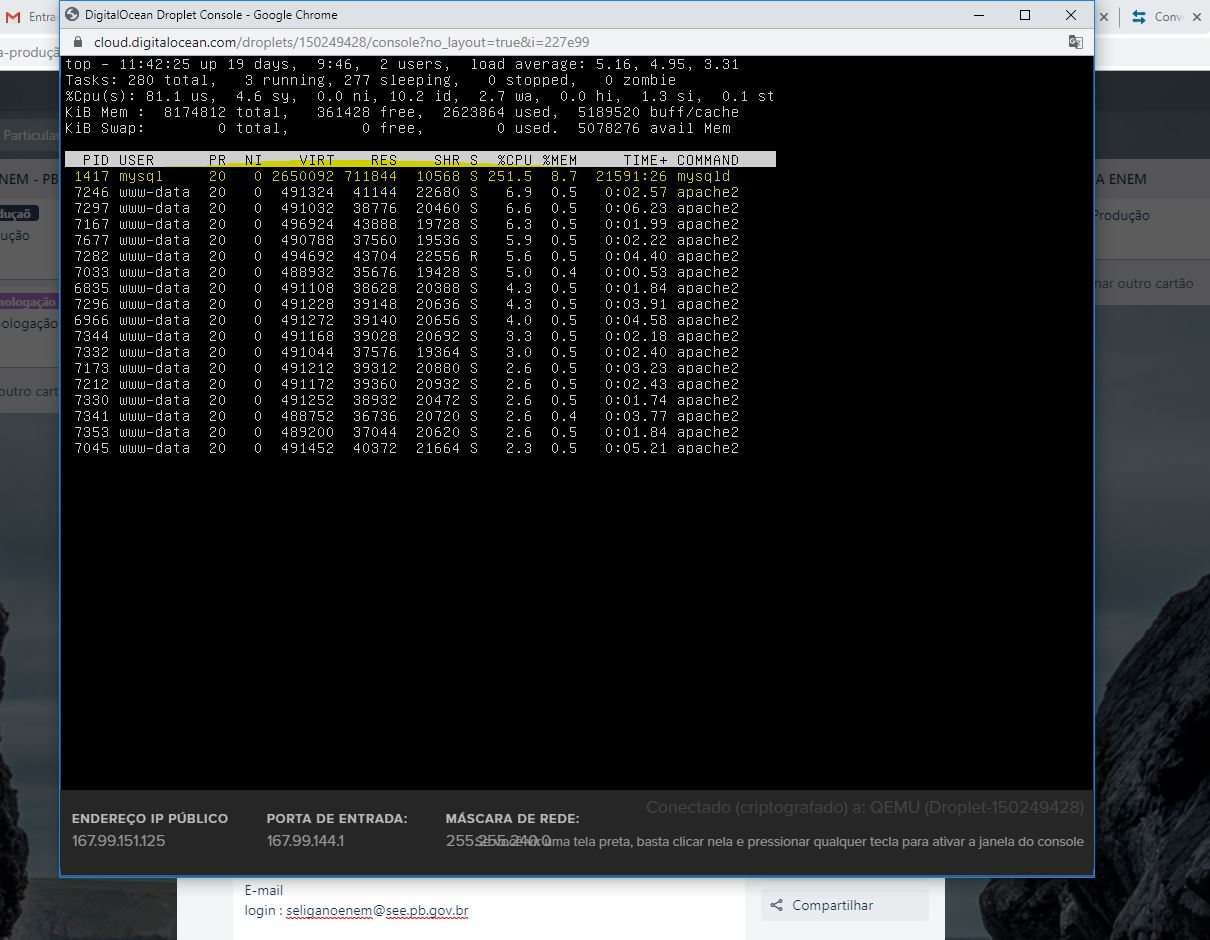Click the Google Translate icon in address bar
The width and height of the screenshot is (1210, 940).
(1075, 42)
